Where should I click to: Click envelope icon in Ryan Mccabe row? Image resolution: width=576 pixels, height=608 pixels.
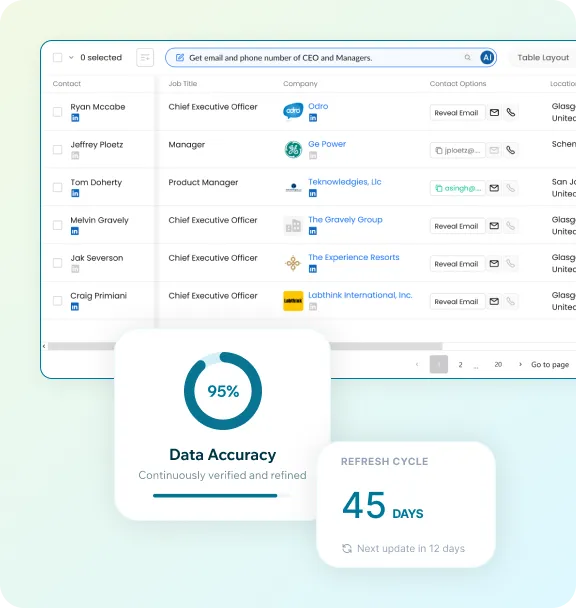pyautogui.click(x=494, y=112)
